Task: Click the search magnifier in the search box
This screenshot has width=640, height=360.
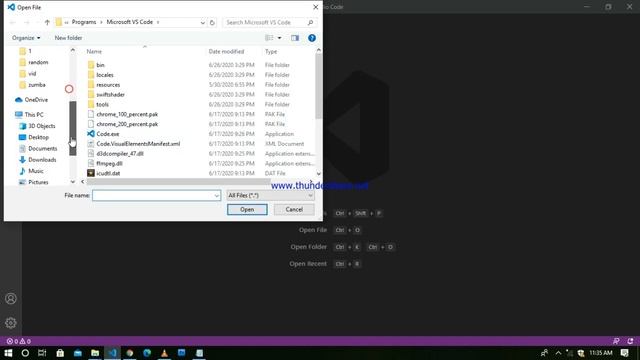Action: click(310, 22)
